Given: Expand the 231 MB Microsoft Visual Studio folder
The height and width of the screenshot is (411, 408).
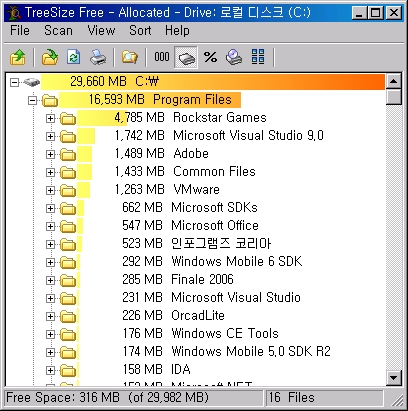Looking at the screenshot, I should pyautogui.click(x=50, y=298).
